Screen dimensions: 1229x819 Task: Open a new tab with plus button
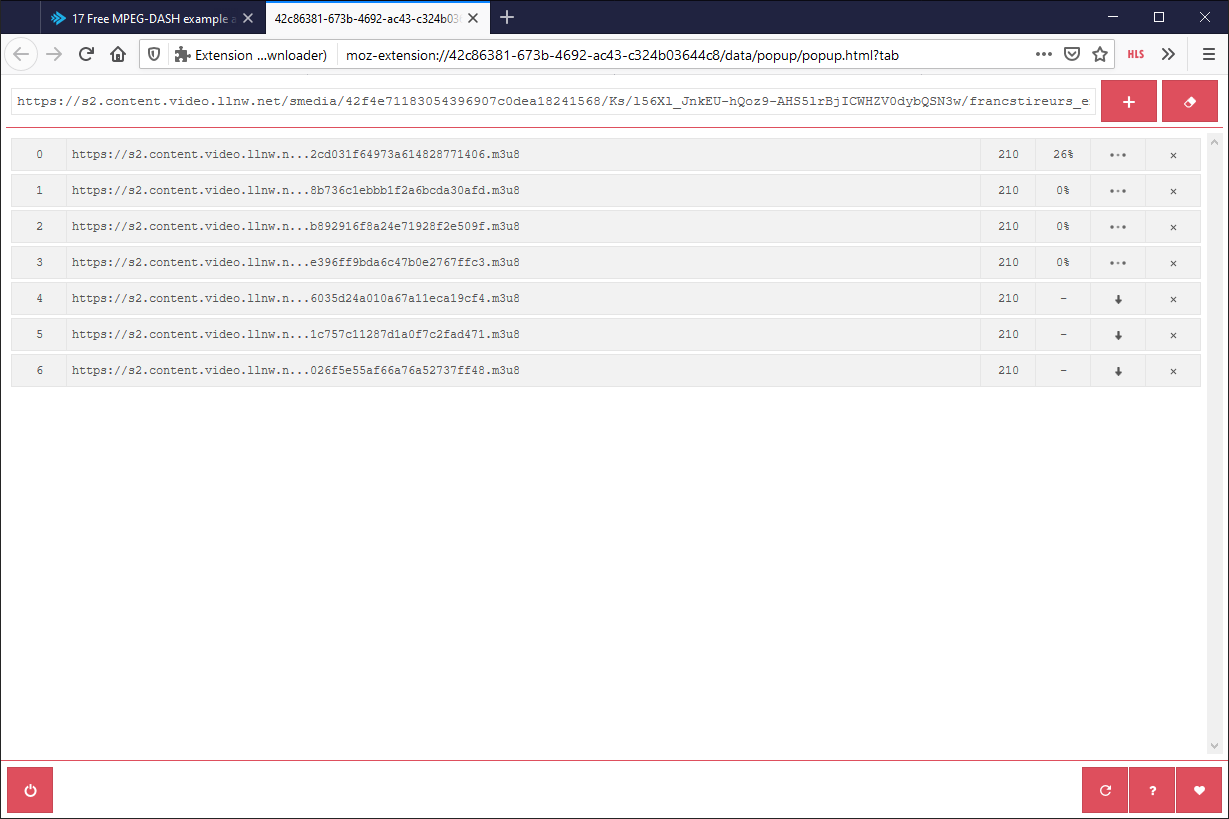507,17
